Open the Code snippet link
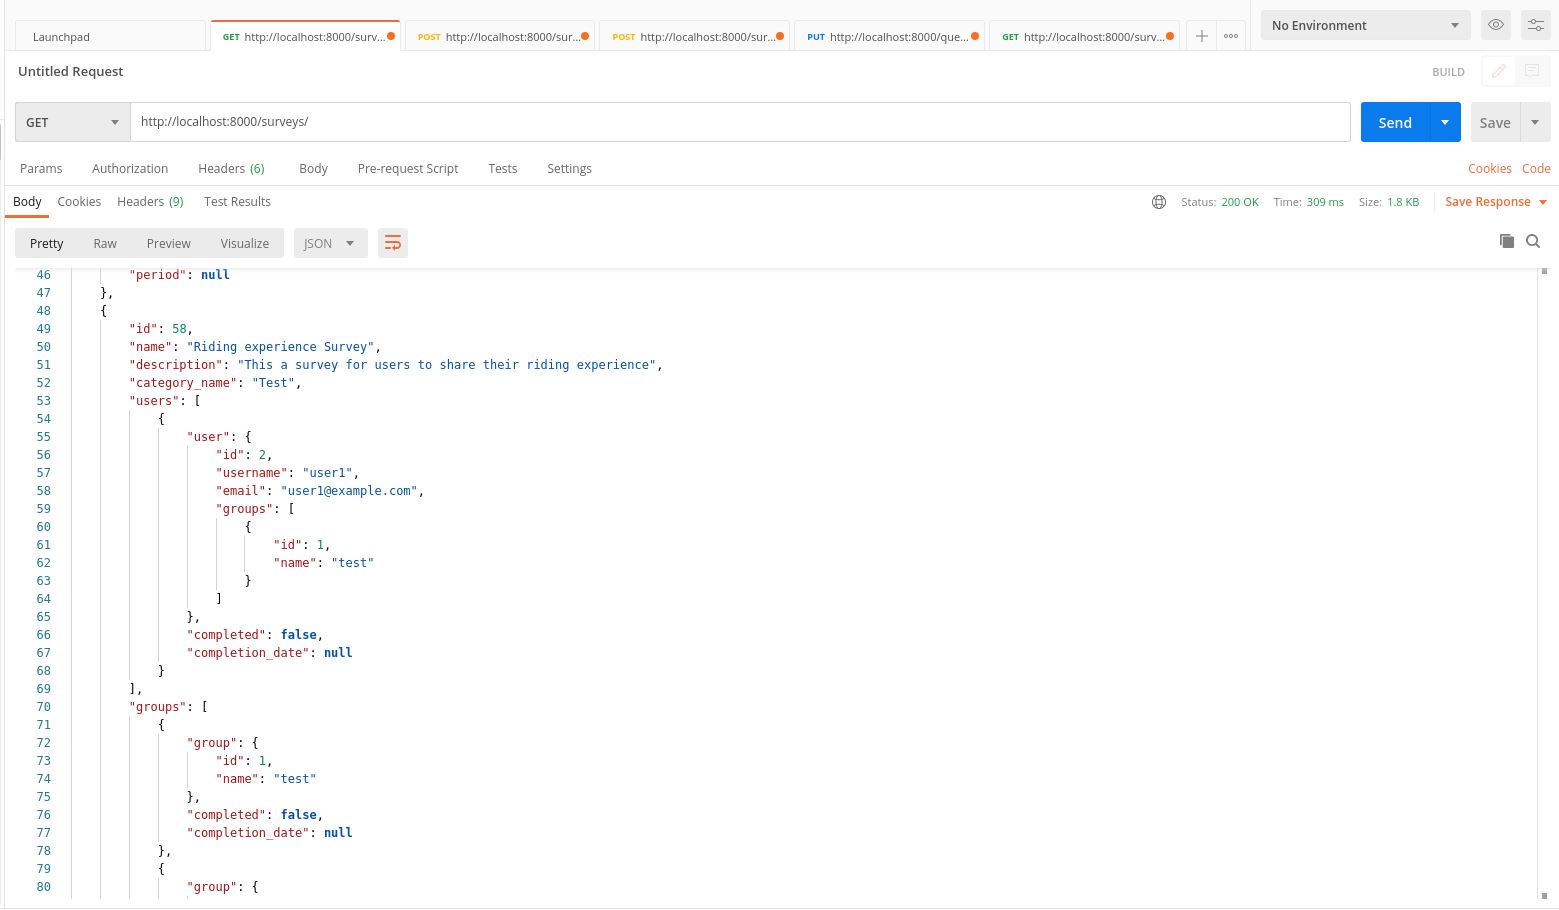 [1536, 168]
